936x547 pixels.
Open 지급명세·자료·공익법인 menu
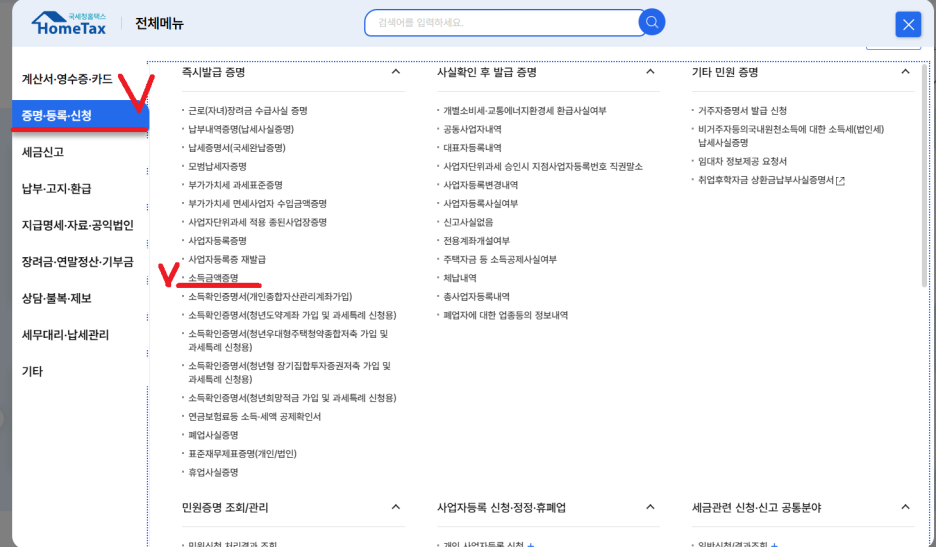click(x=78, y=225)
